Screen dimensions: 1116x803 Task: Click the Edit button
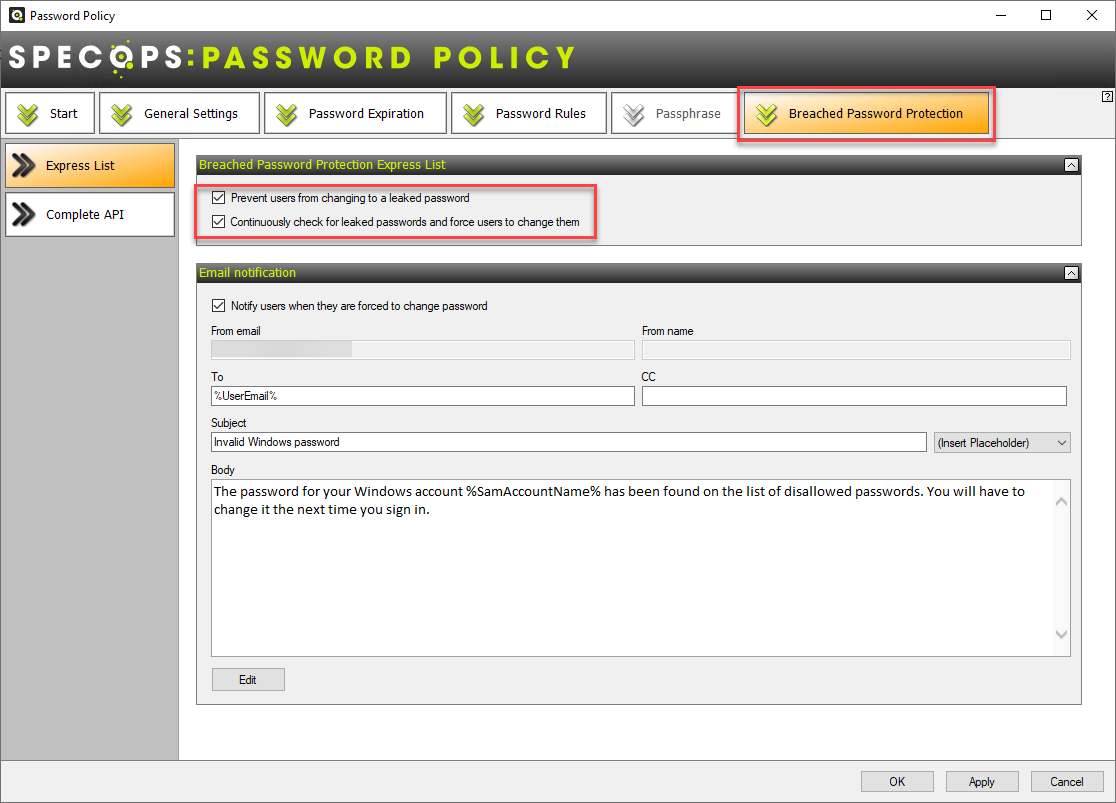point(248,680)
